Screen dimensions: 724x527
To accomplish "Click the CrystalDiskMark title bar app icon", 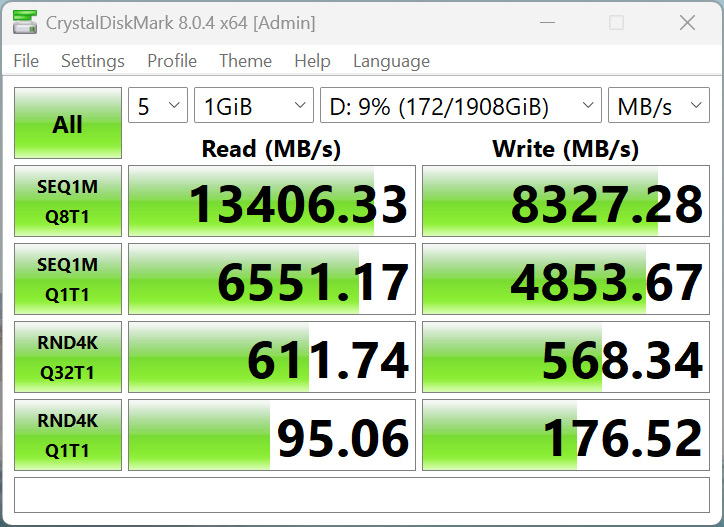I will [25, 22].
